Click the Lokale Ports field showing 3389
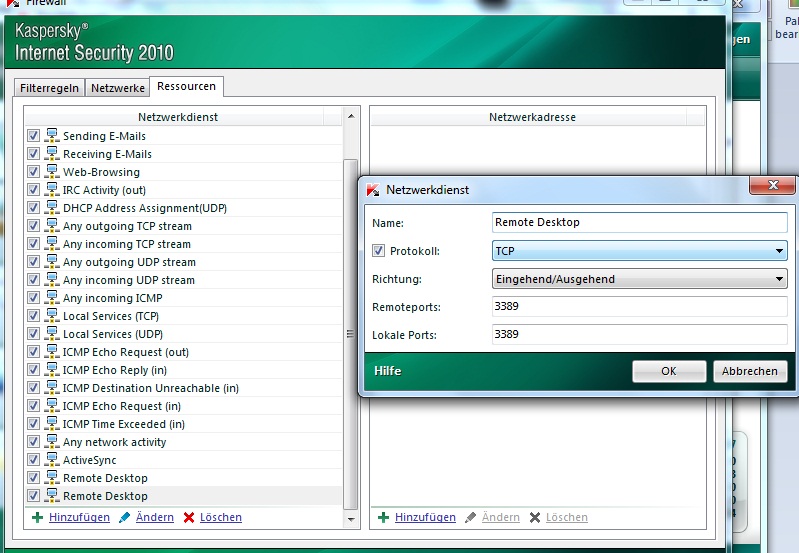Image resolution: width=799 pixels, height=553 pixels. pos(640,334)
